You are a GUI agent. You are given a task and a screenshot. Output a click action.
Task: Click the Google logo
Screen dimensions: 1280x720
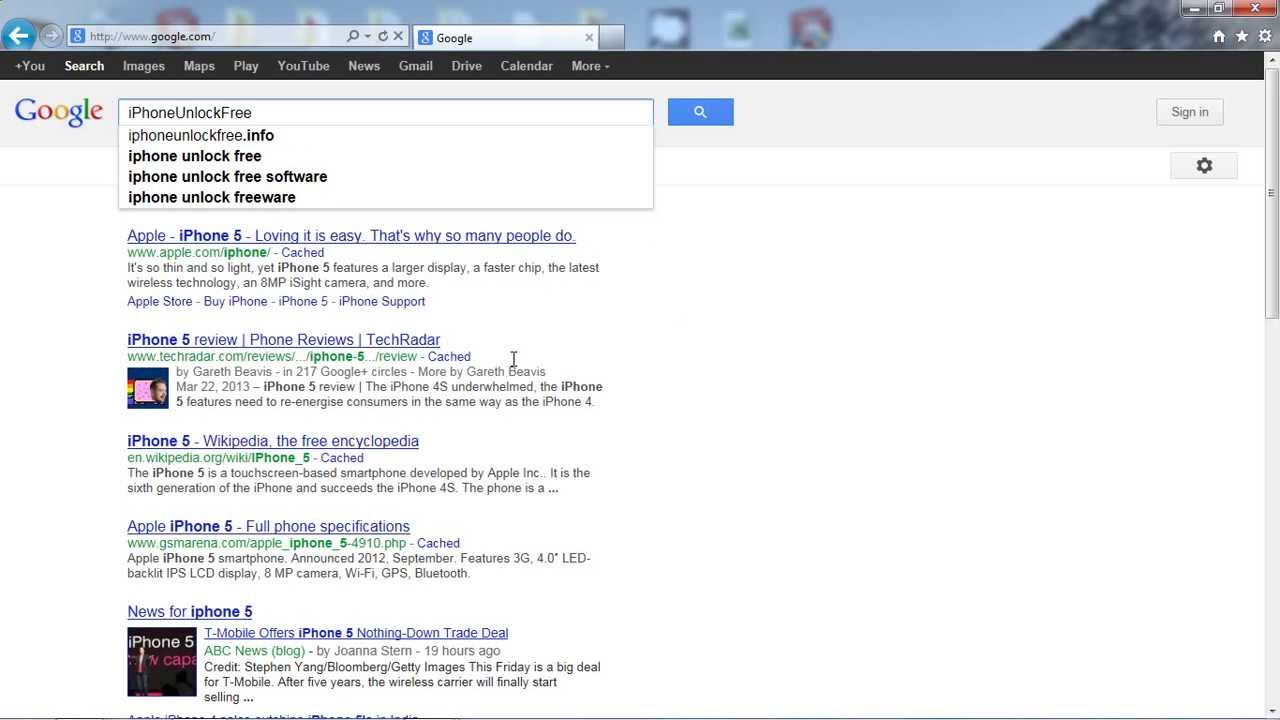[x=59, y=112]
